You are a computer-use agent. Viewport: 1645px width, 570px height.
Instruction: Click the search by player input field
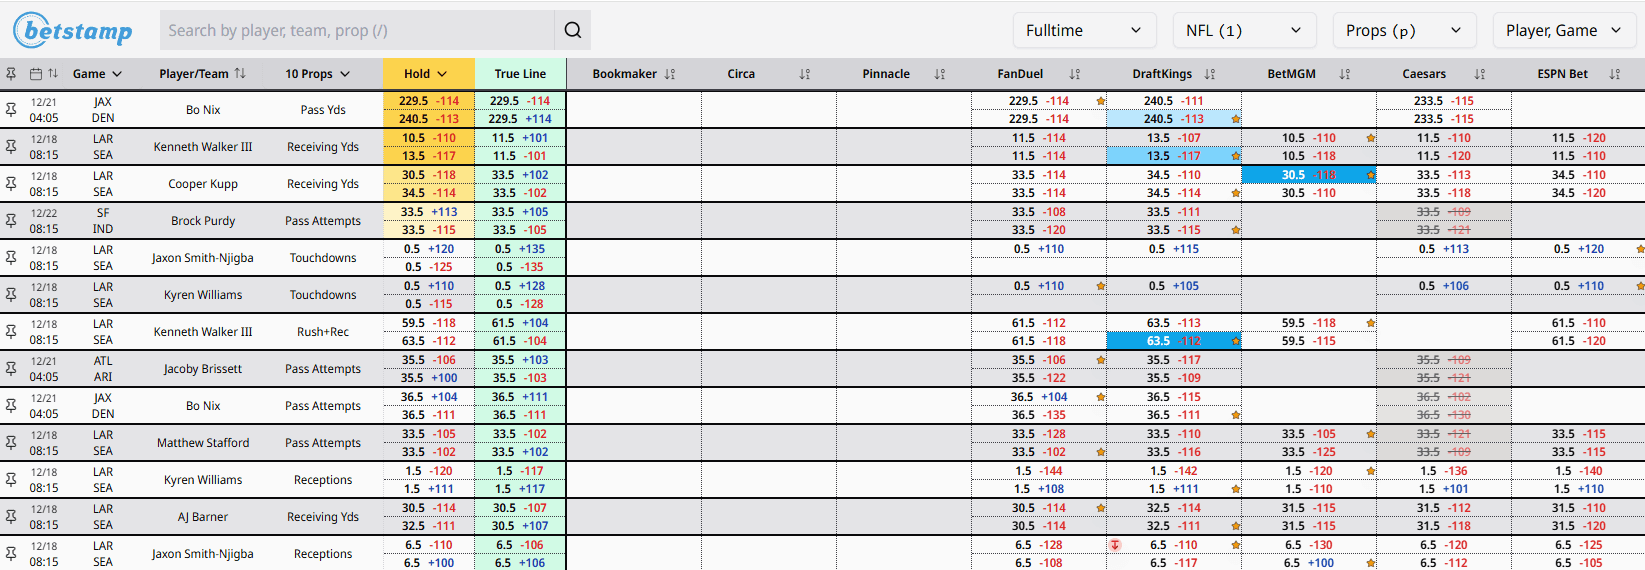point(357,30)
